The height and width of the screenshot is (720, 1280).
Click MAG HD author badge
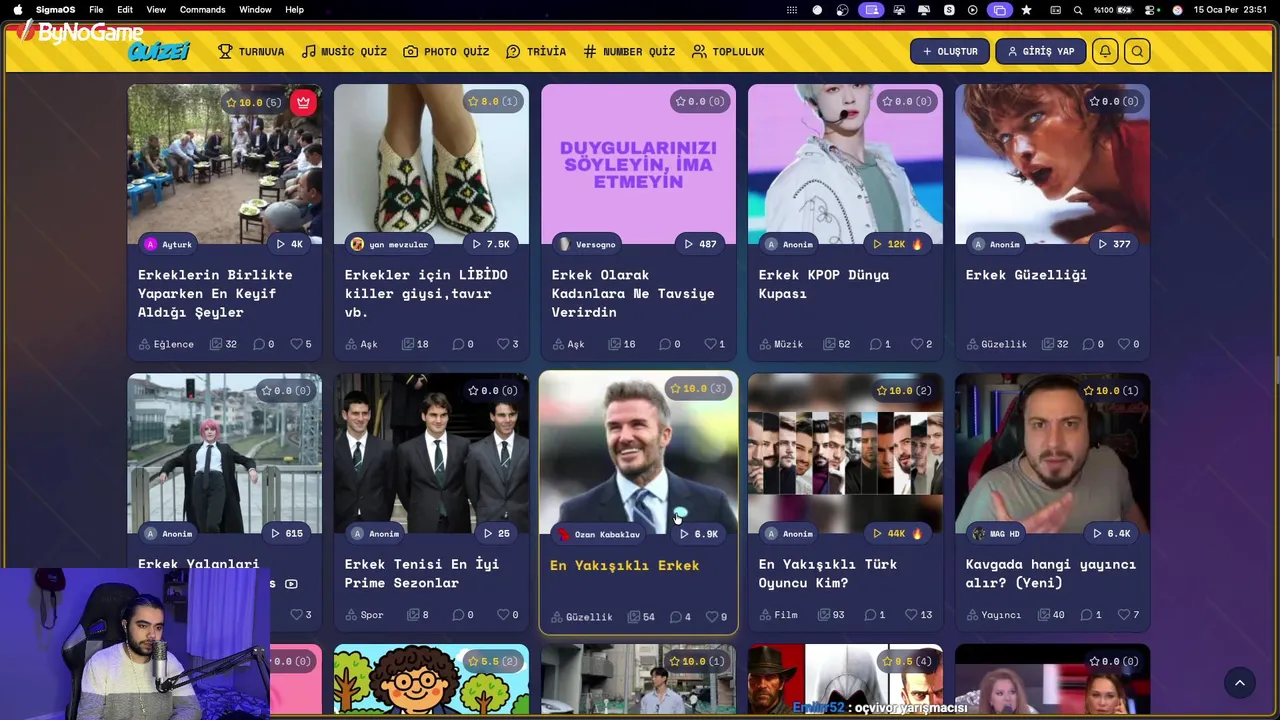pyautogui.click(x=996, y=534)
